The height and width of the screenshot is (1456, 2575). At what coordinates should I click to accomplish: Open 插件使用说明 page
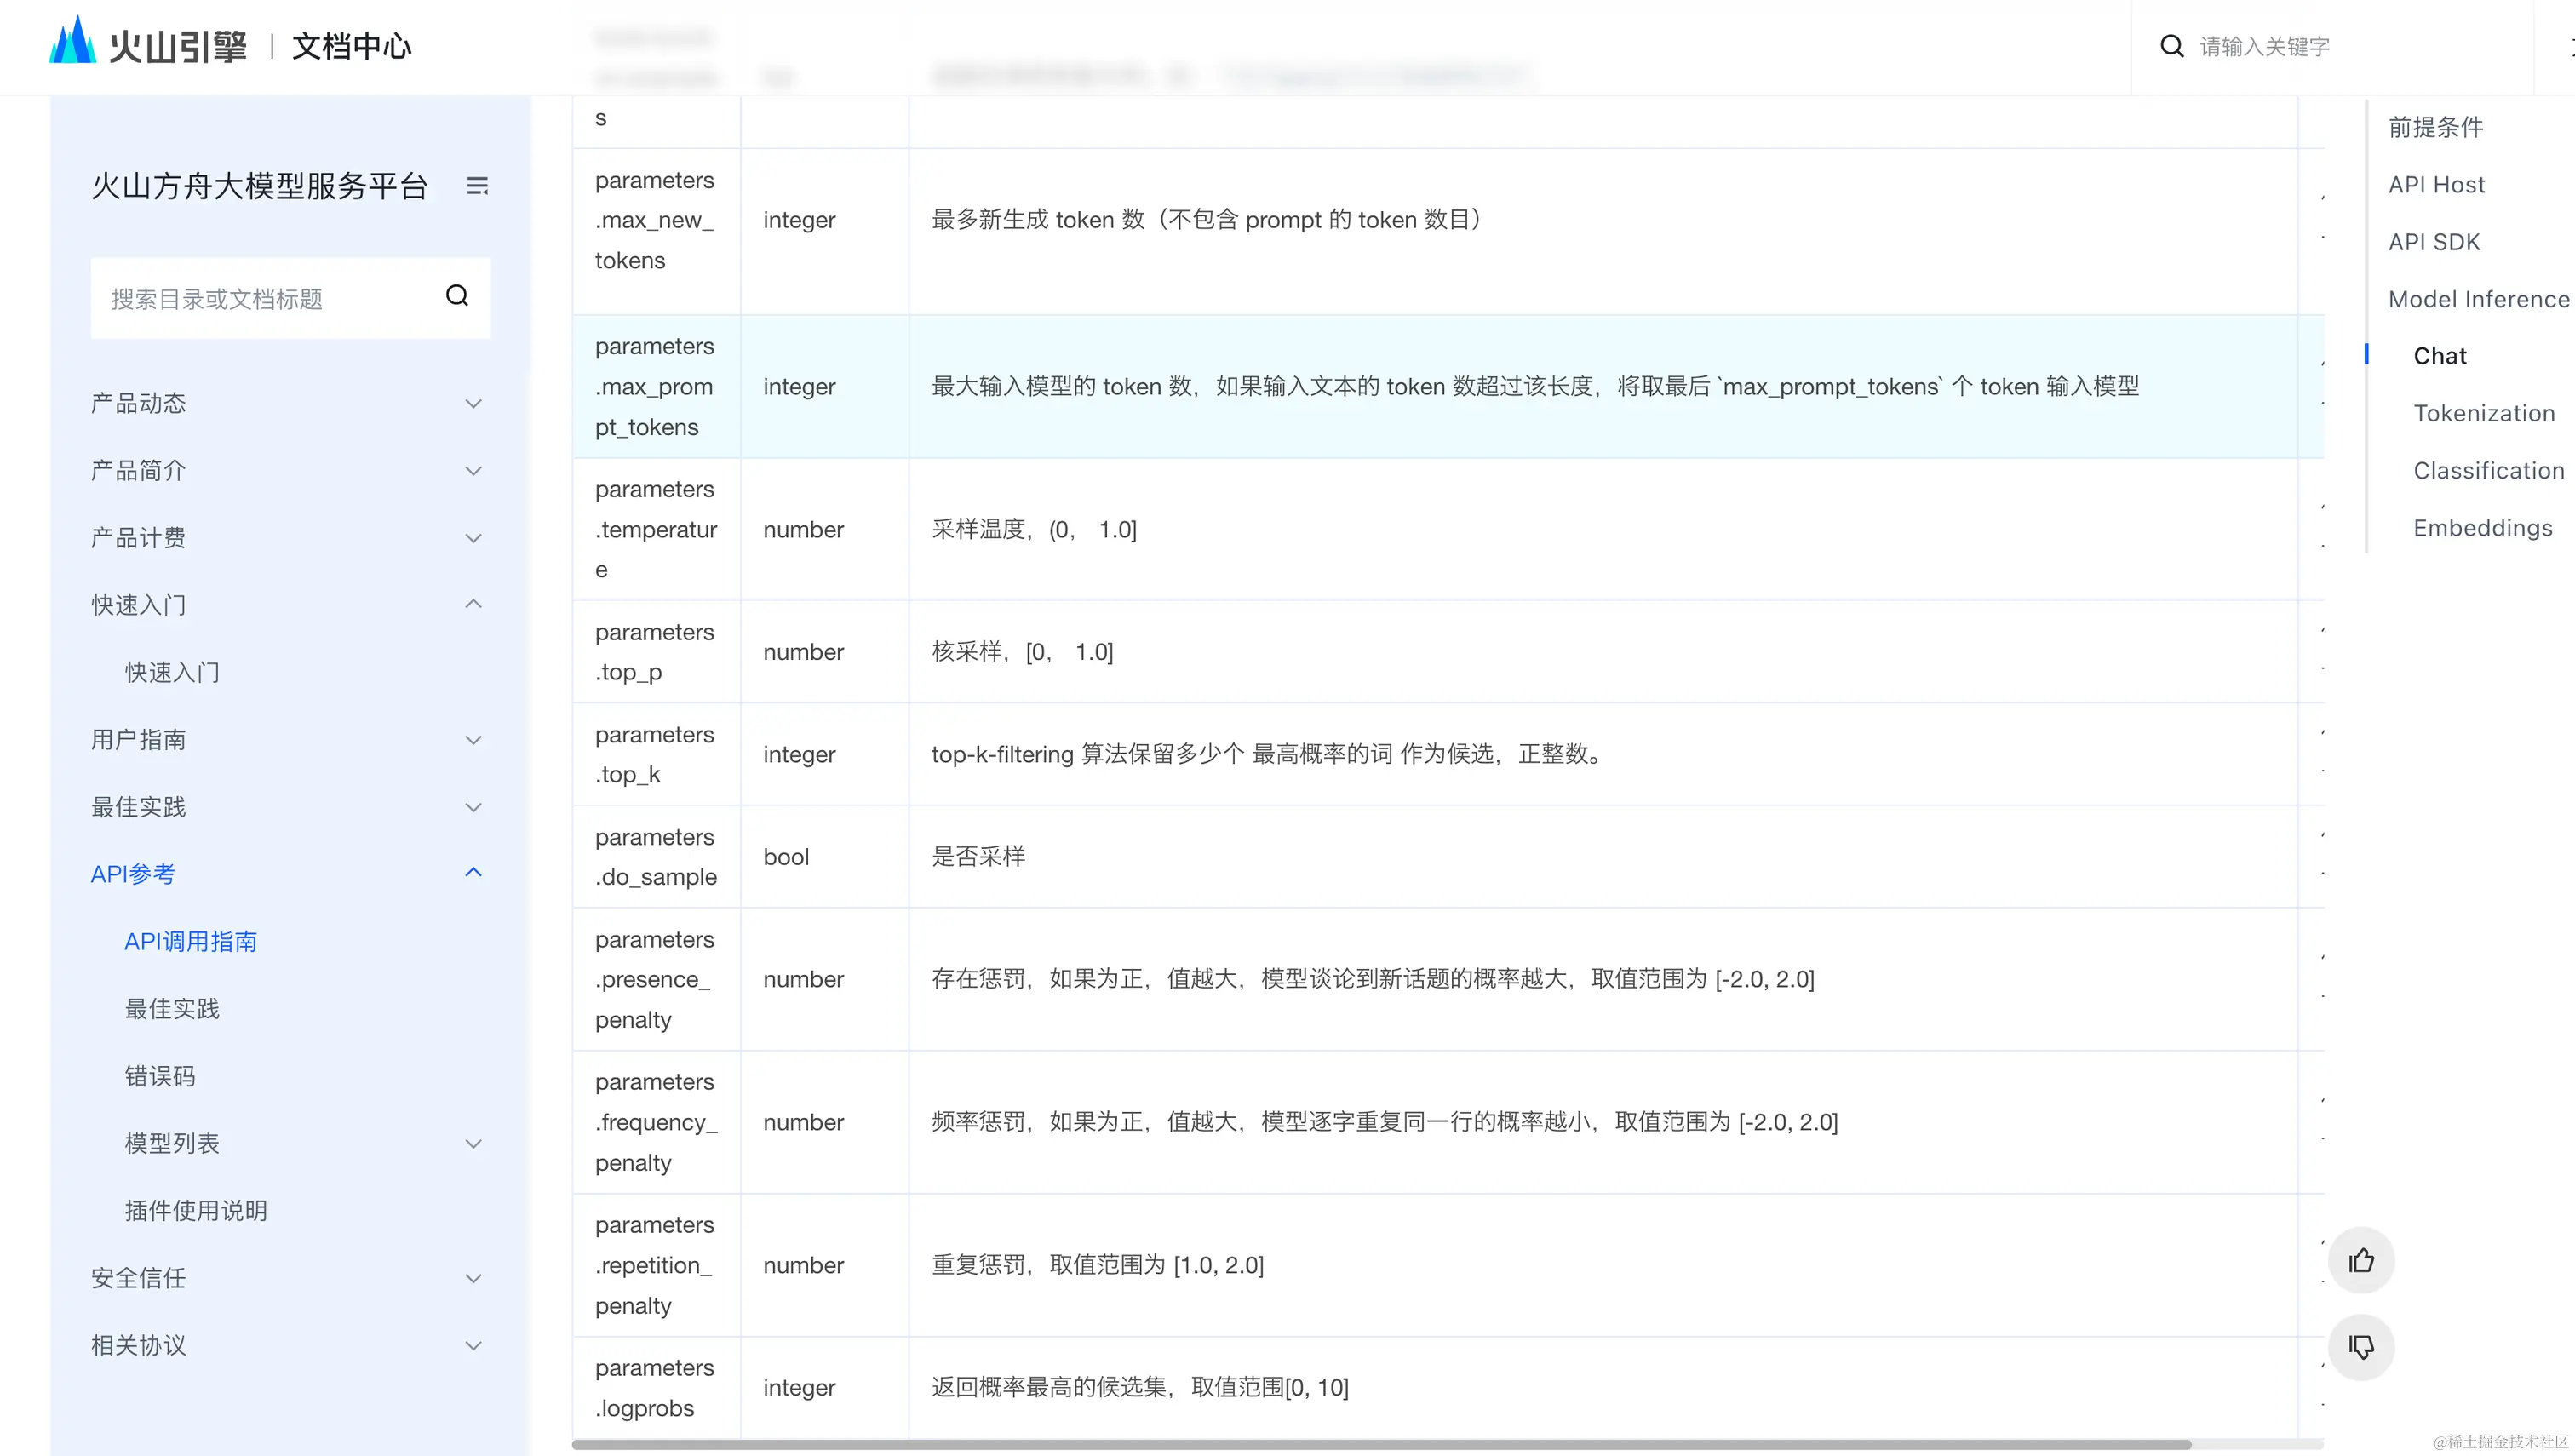click(x=196, y=1211)
